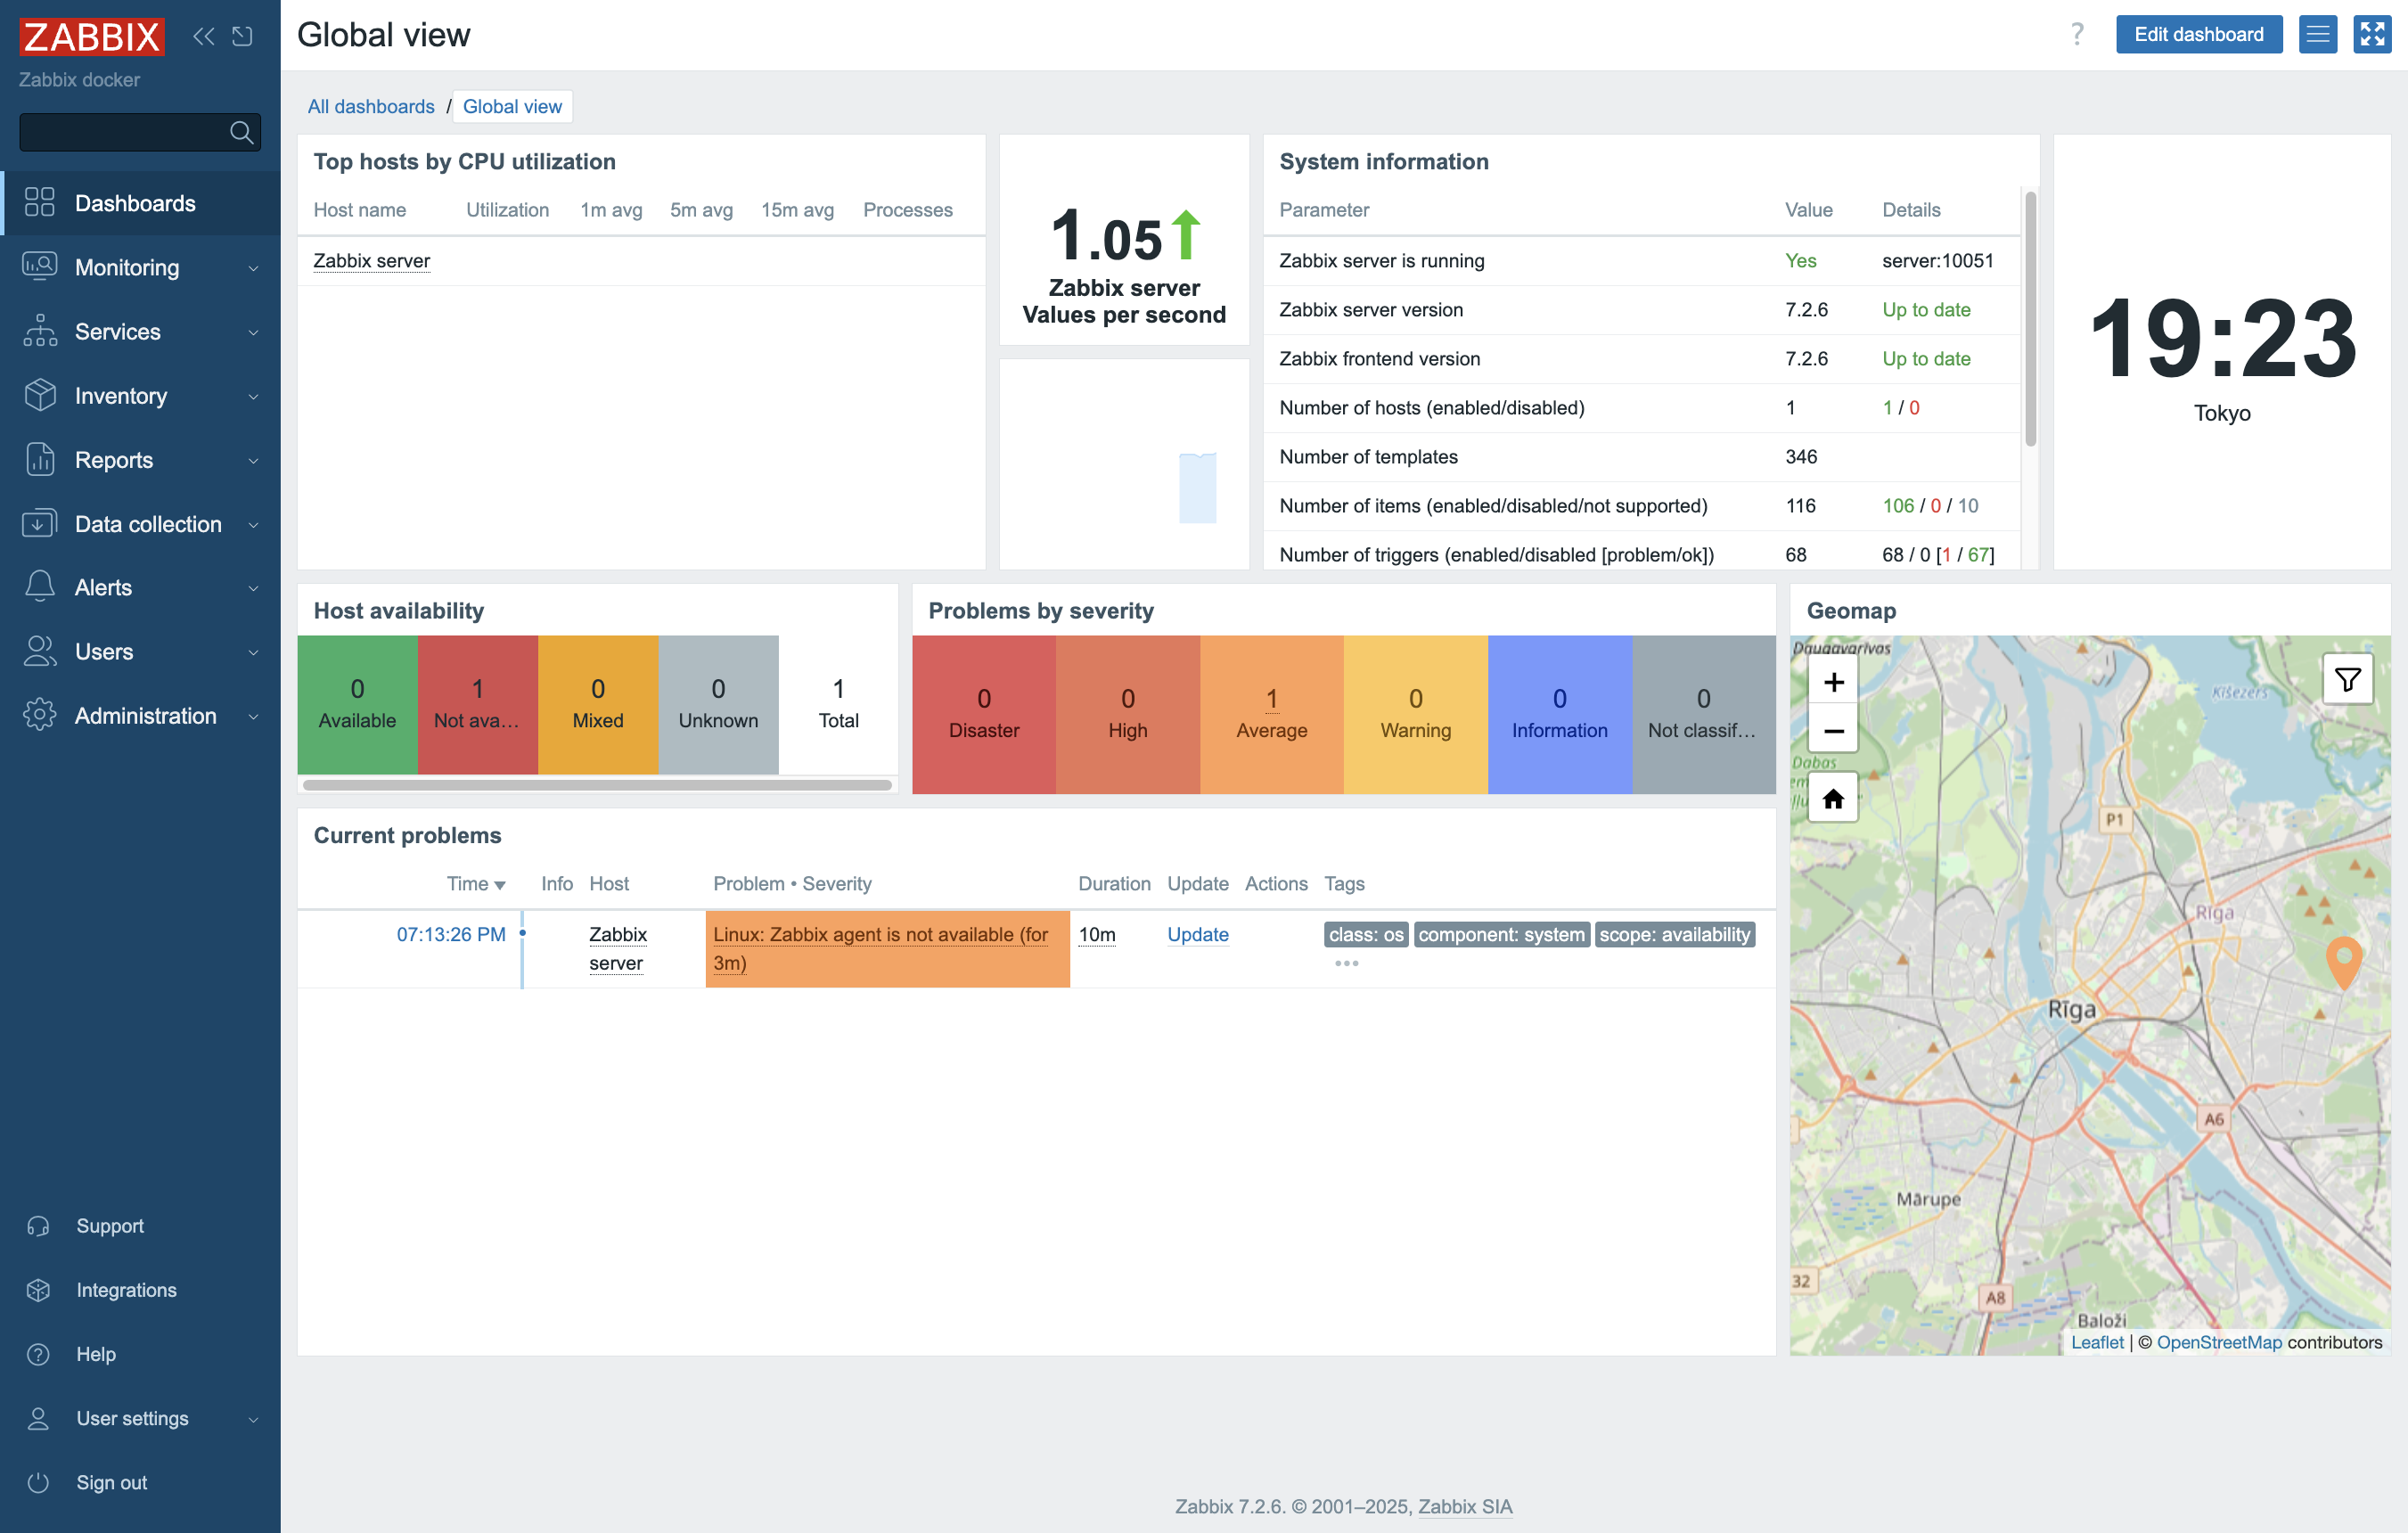
Task: Open dashboard actions hamburger menu
Action: tap(2317, 35)
